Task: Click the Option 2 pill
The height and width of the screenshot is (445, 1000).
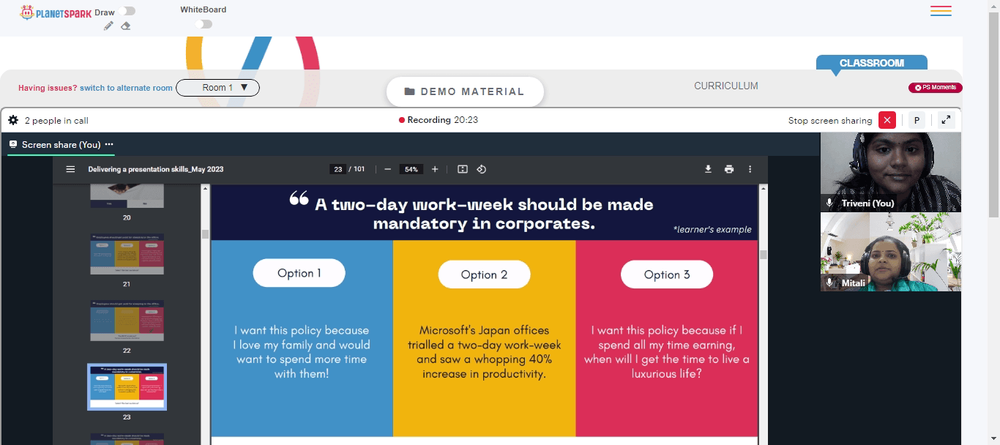Action: [x=484, y=275]
